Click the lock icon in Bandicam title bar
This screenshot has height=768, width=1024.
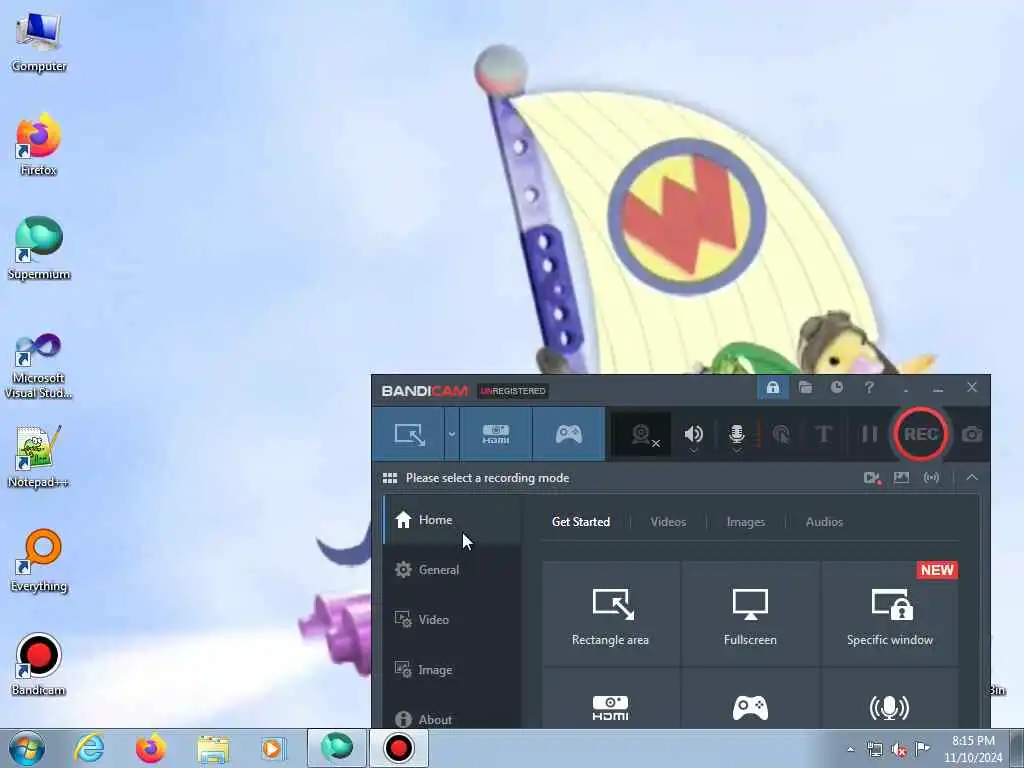[773, 388]
